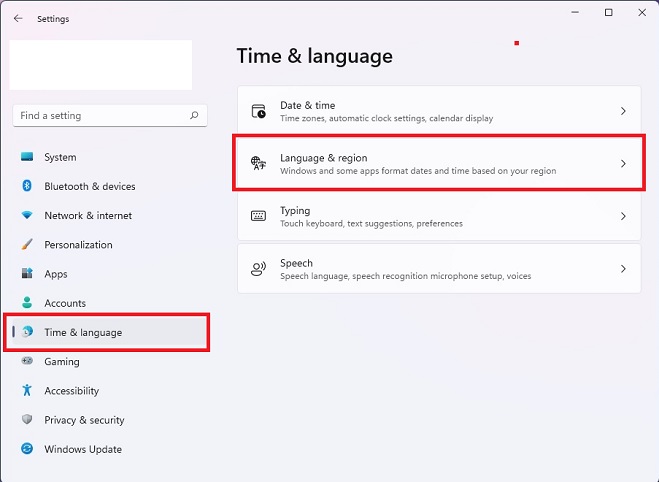Open the System category

pyautogui.click(x=61, y=157)
